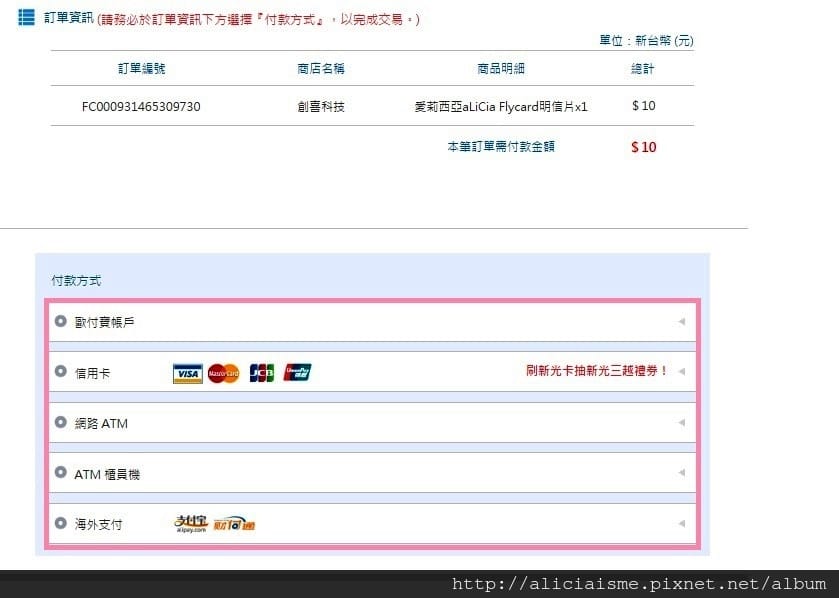Click the 刷新光卡抽新光三越禮券 promo text
The width and height of the screenshot is (839, 598).
point(597,371)
